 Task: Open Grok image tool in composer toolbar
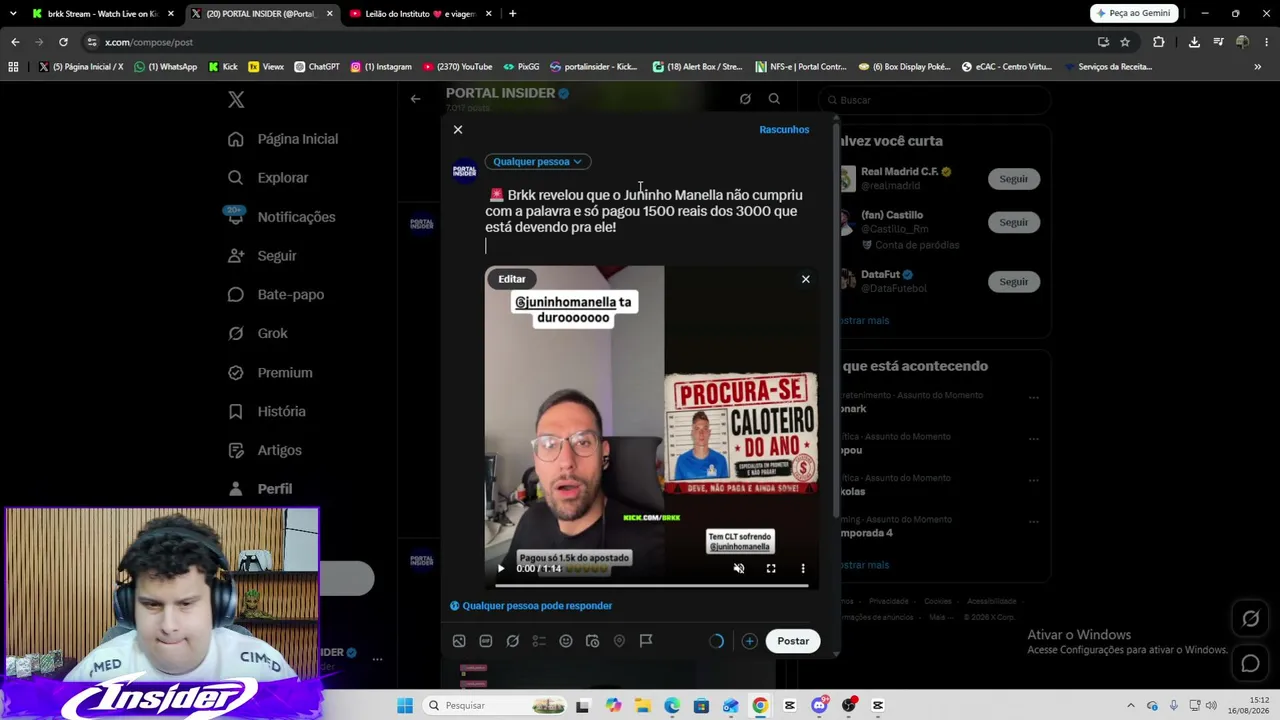[512, 641]
